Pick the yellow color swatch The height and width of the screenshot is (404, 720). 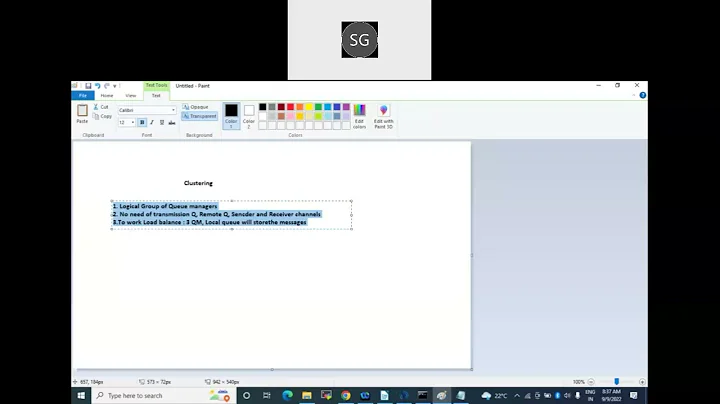309,107
